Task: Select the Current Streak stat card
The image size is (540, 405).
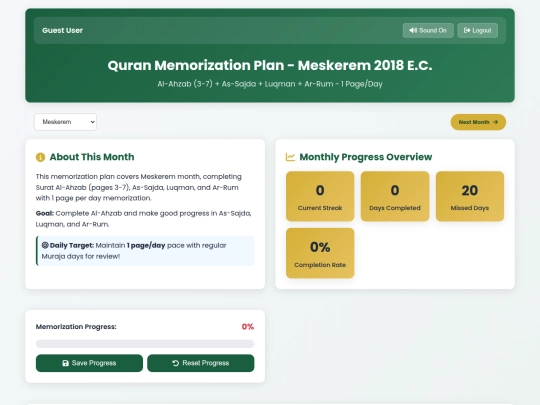Action: click(x=320, y=196)
